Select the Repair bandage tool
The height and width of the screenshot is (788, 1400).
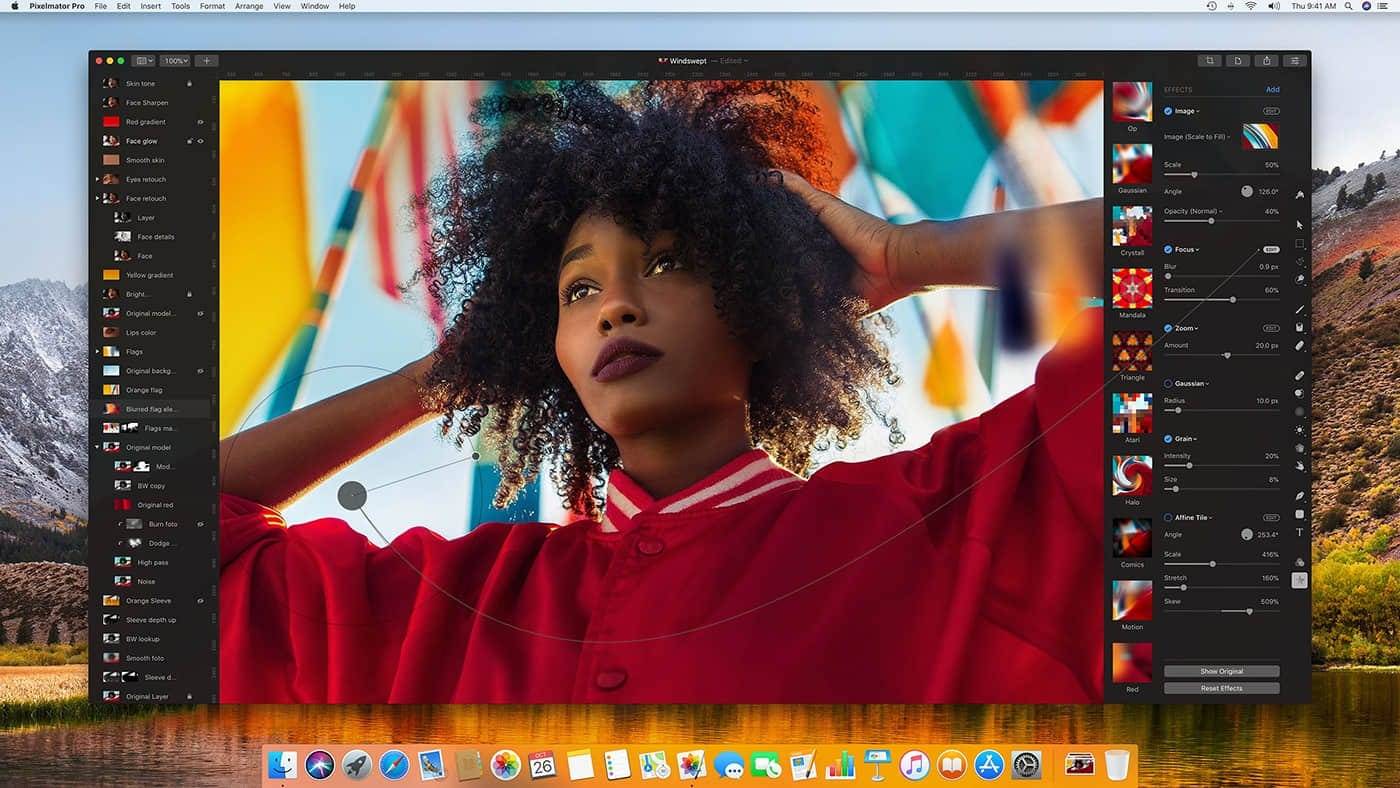pyautogui.click(x=1299, y=376)
